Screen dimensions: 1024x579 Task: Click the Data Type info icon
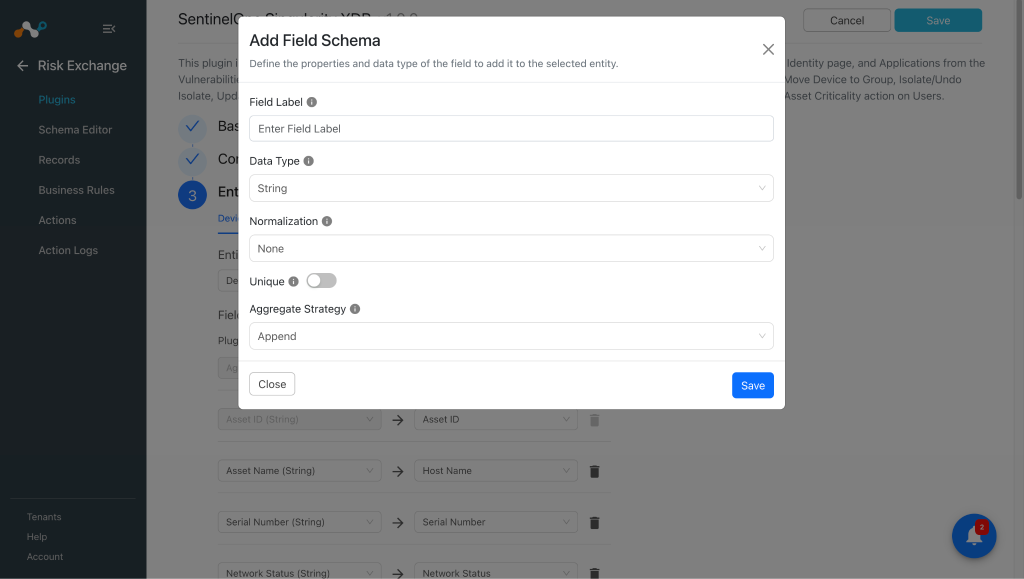pos(308,161)
